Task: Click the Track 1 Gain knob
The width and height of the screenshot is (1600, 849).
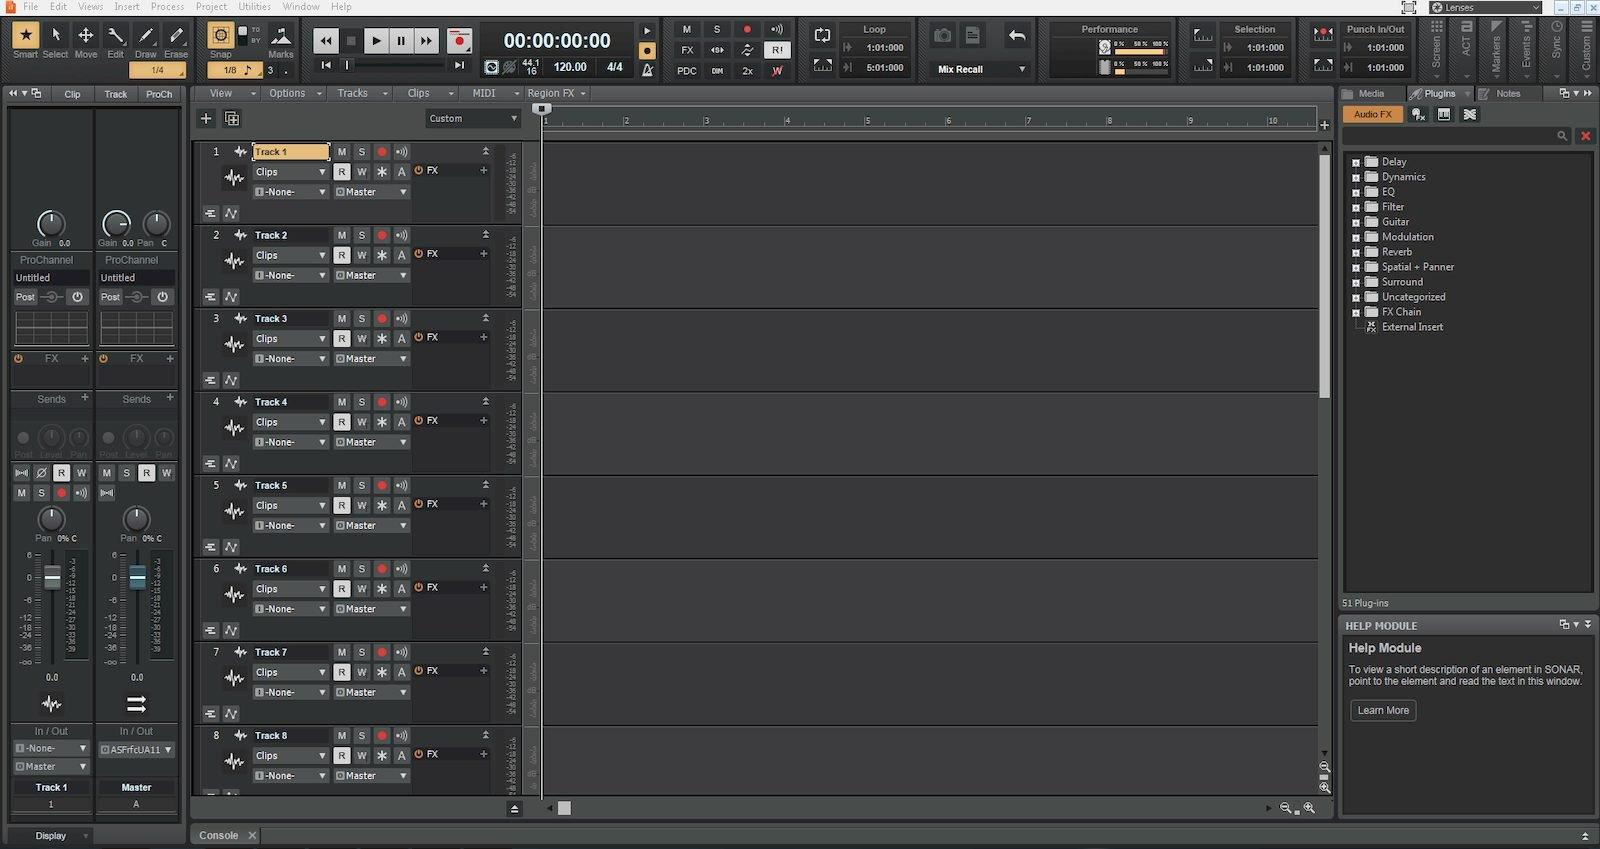Action: pos(51,223)
